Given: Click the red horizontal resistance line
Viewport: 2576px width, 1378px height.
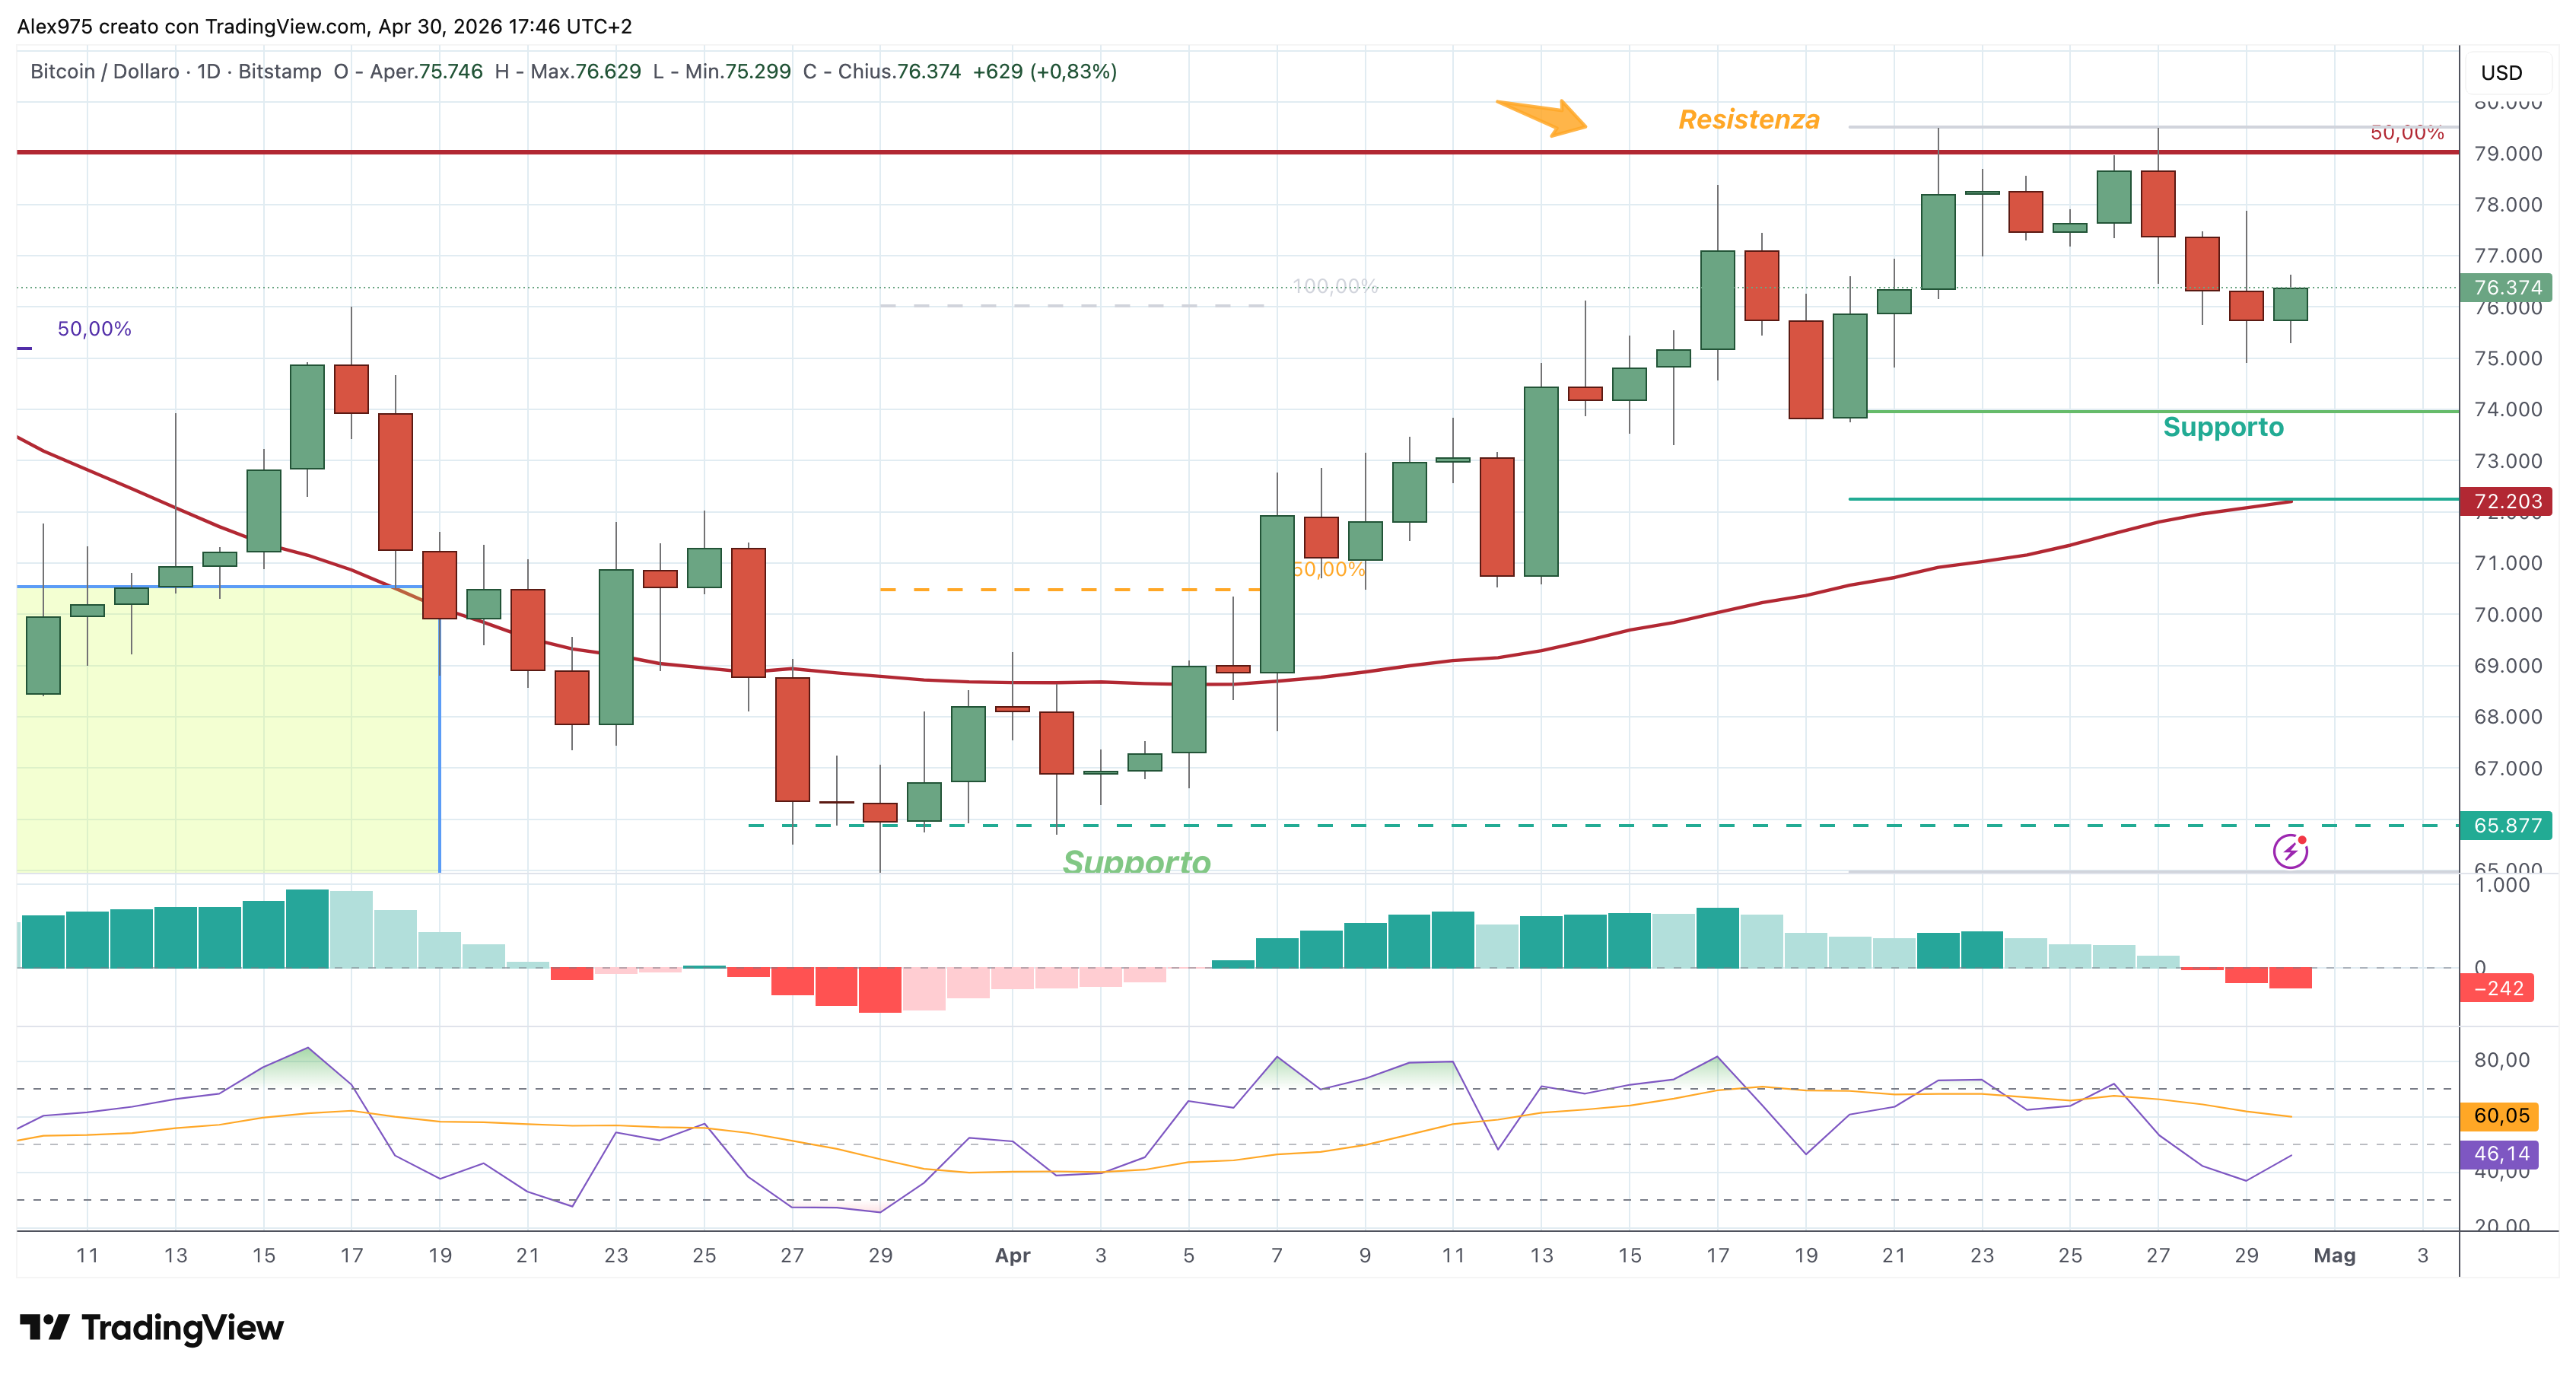Looking at the screenshot, I should (1237, 152).
